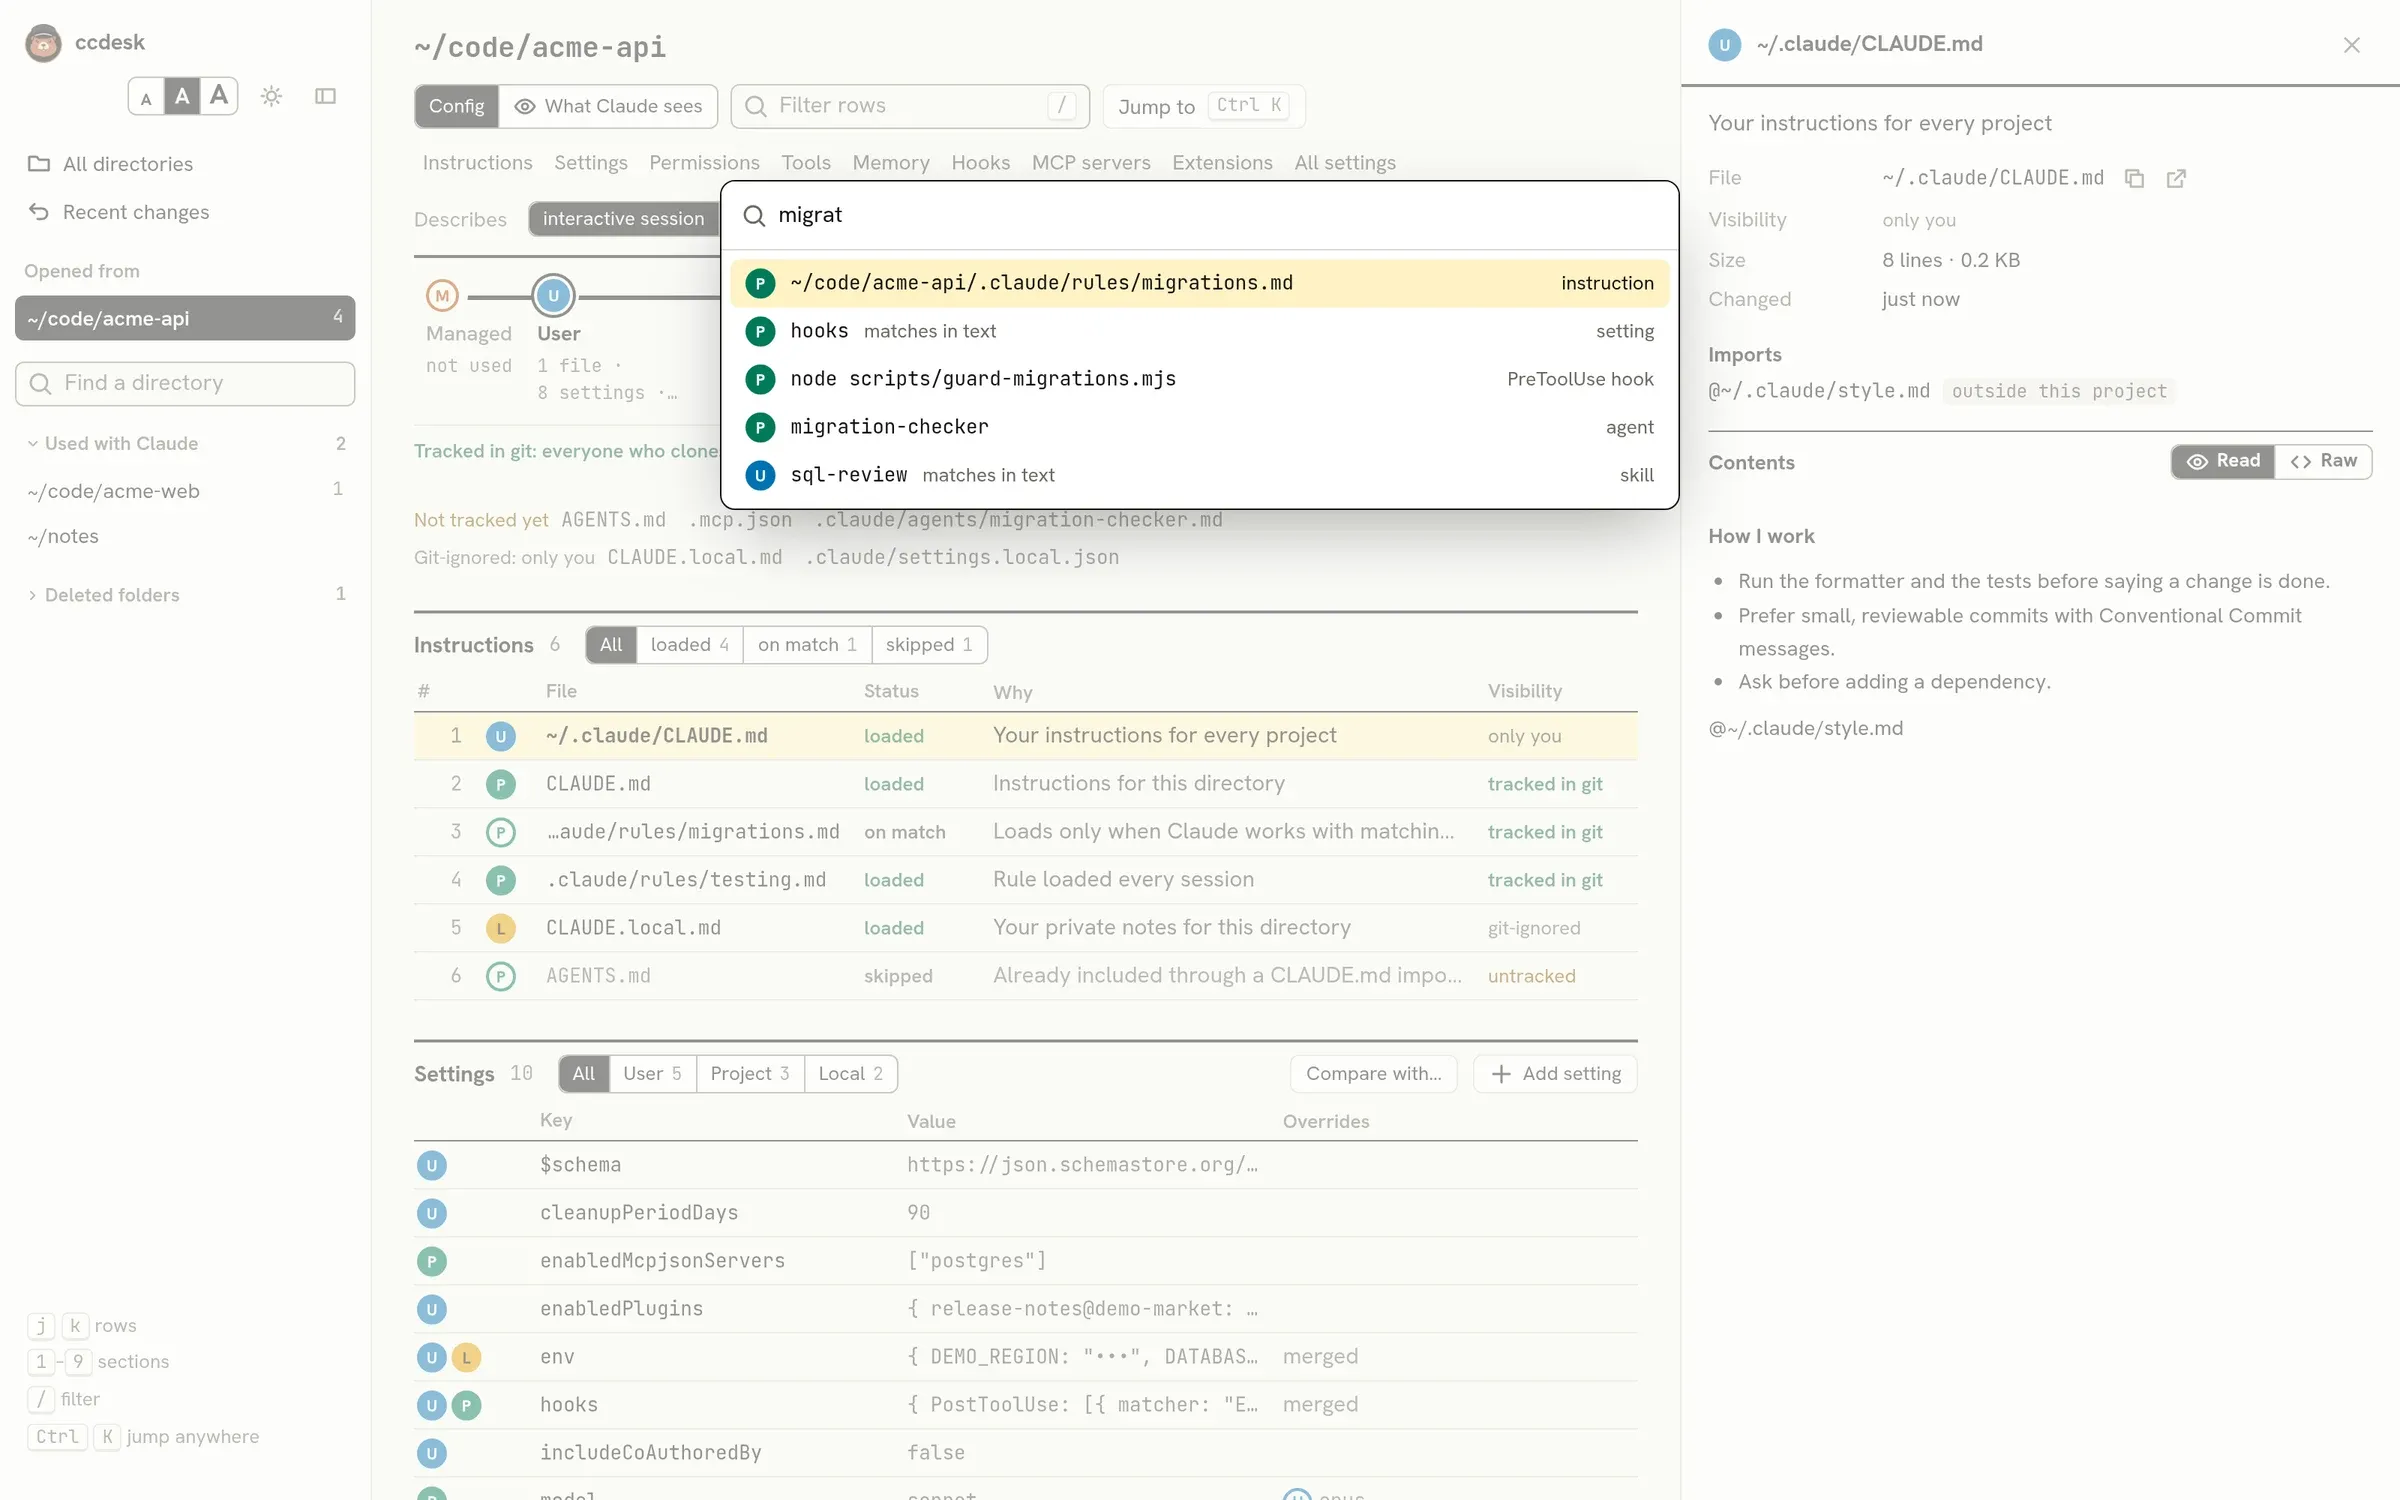Open ~/code/acme-web directory
The height and width of the screenshot is (1500, 2400).
coord(185,491)
